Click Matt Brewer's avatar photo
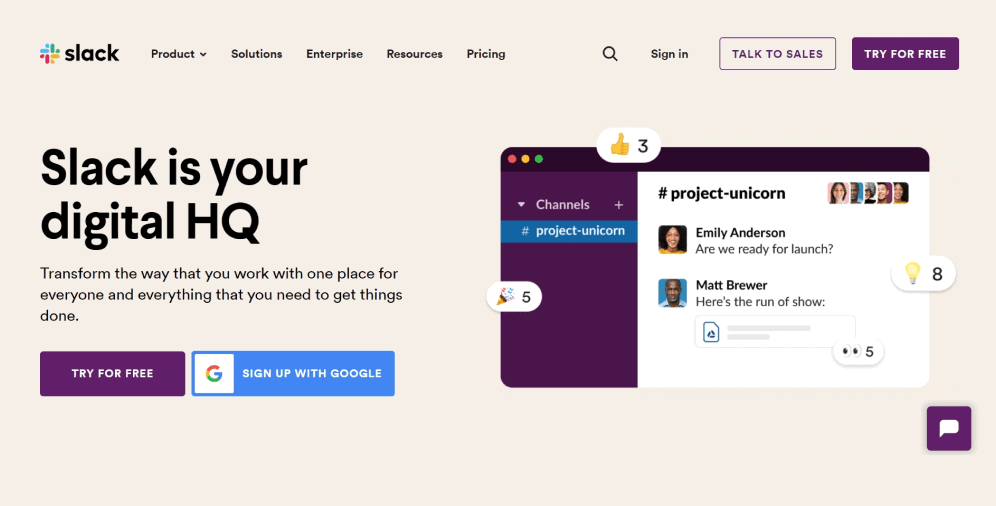996x506 pixels. point(672,293)
